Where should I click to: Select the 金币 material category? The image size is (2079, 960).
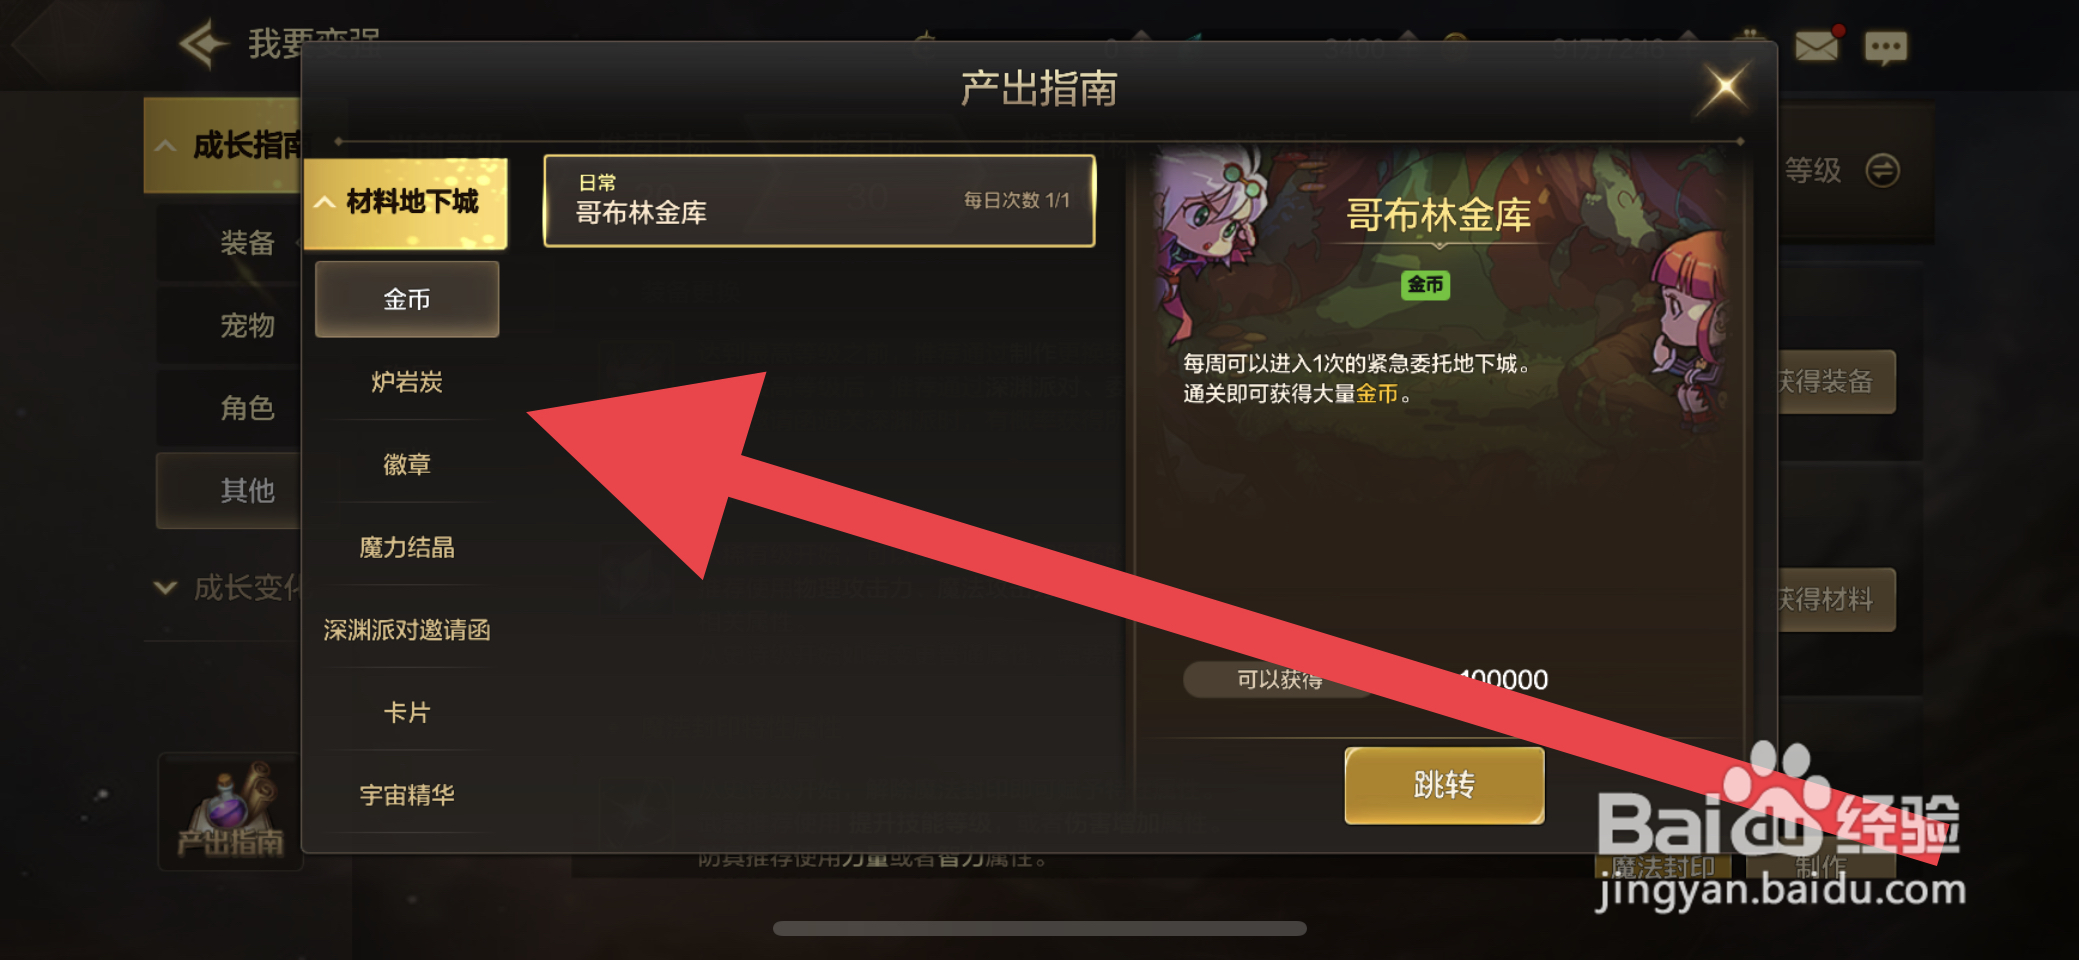click(x=407, y=299)
